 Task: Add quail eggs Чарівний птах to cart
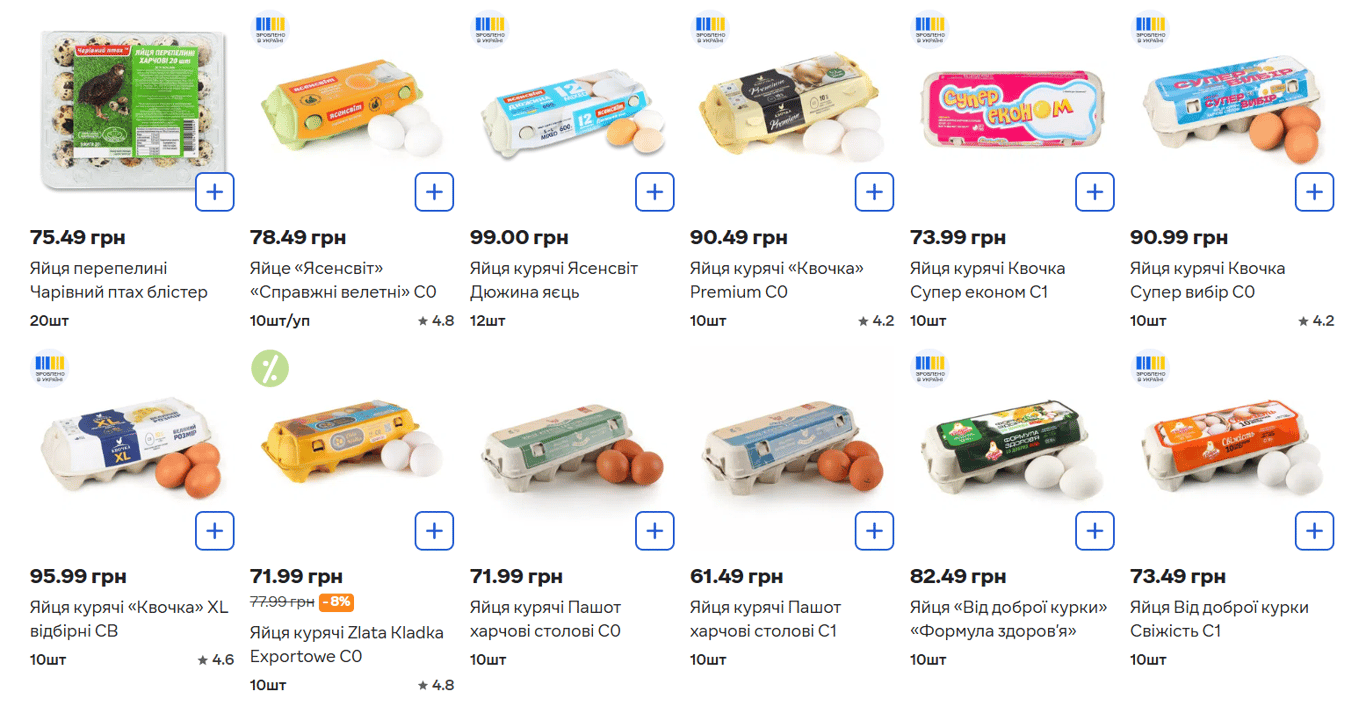pyautogui.click(x=214, y=192)
